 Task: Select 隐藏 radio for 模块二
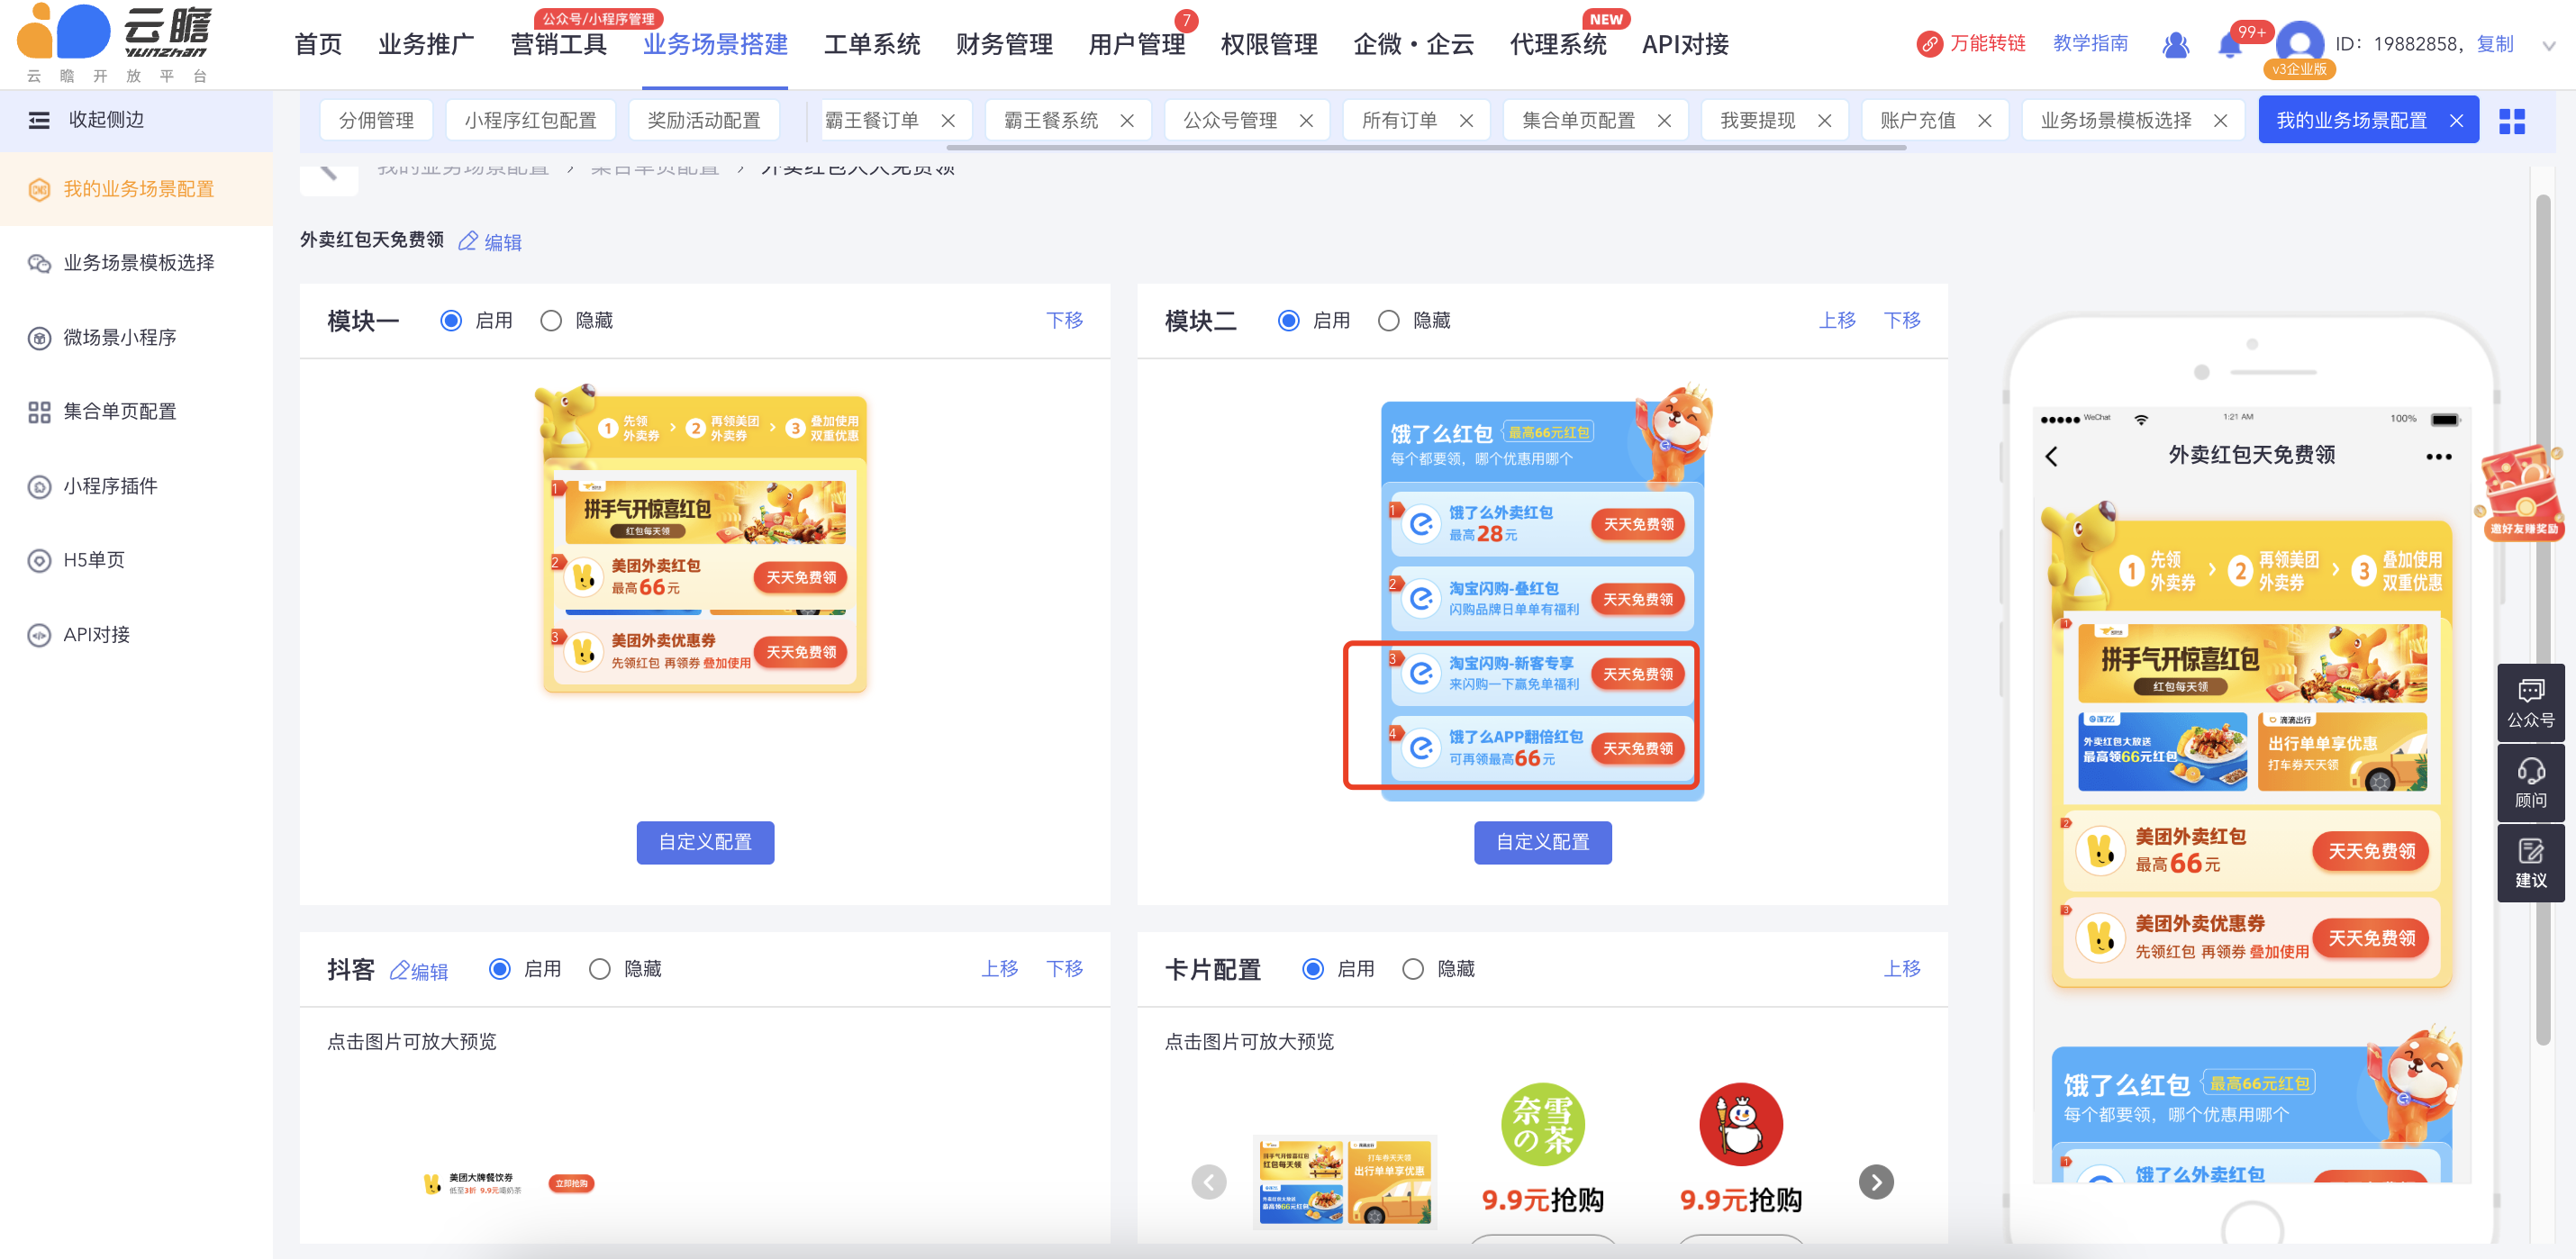point(1388,321)
